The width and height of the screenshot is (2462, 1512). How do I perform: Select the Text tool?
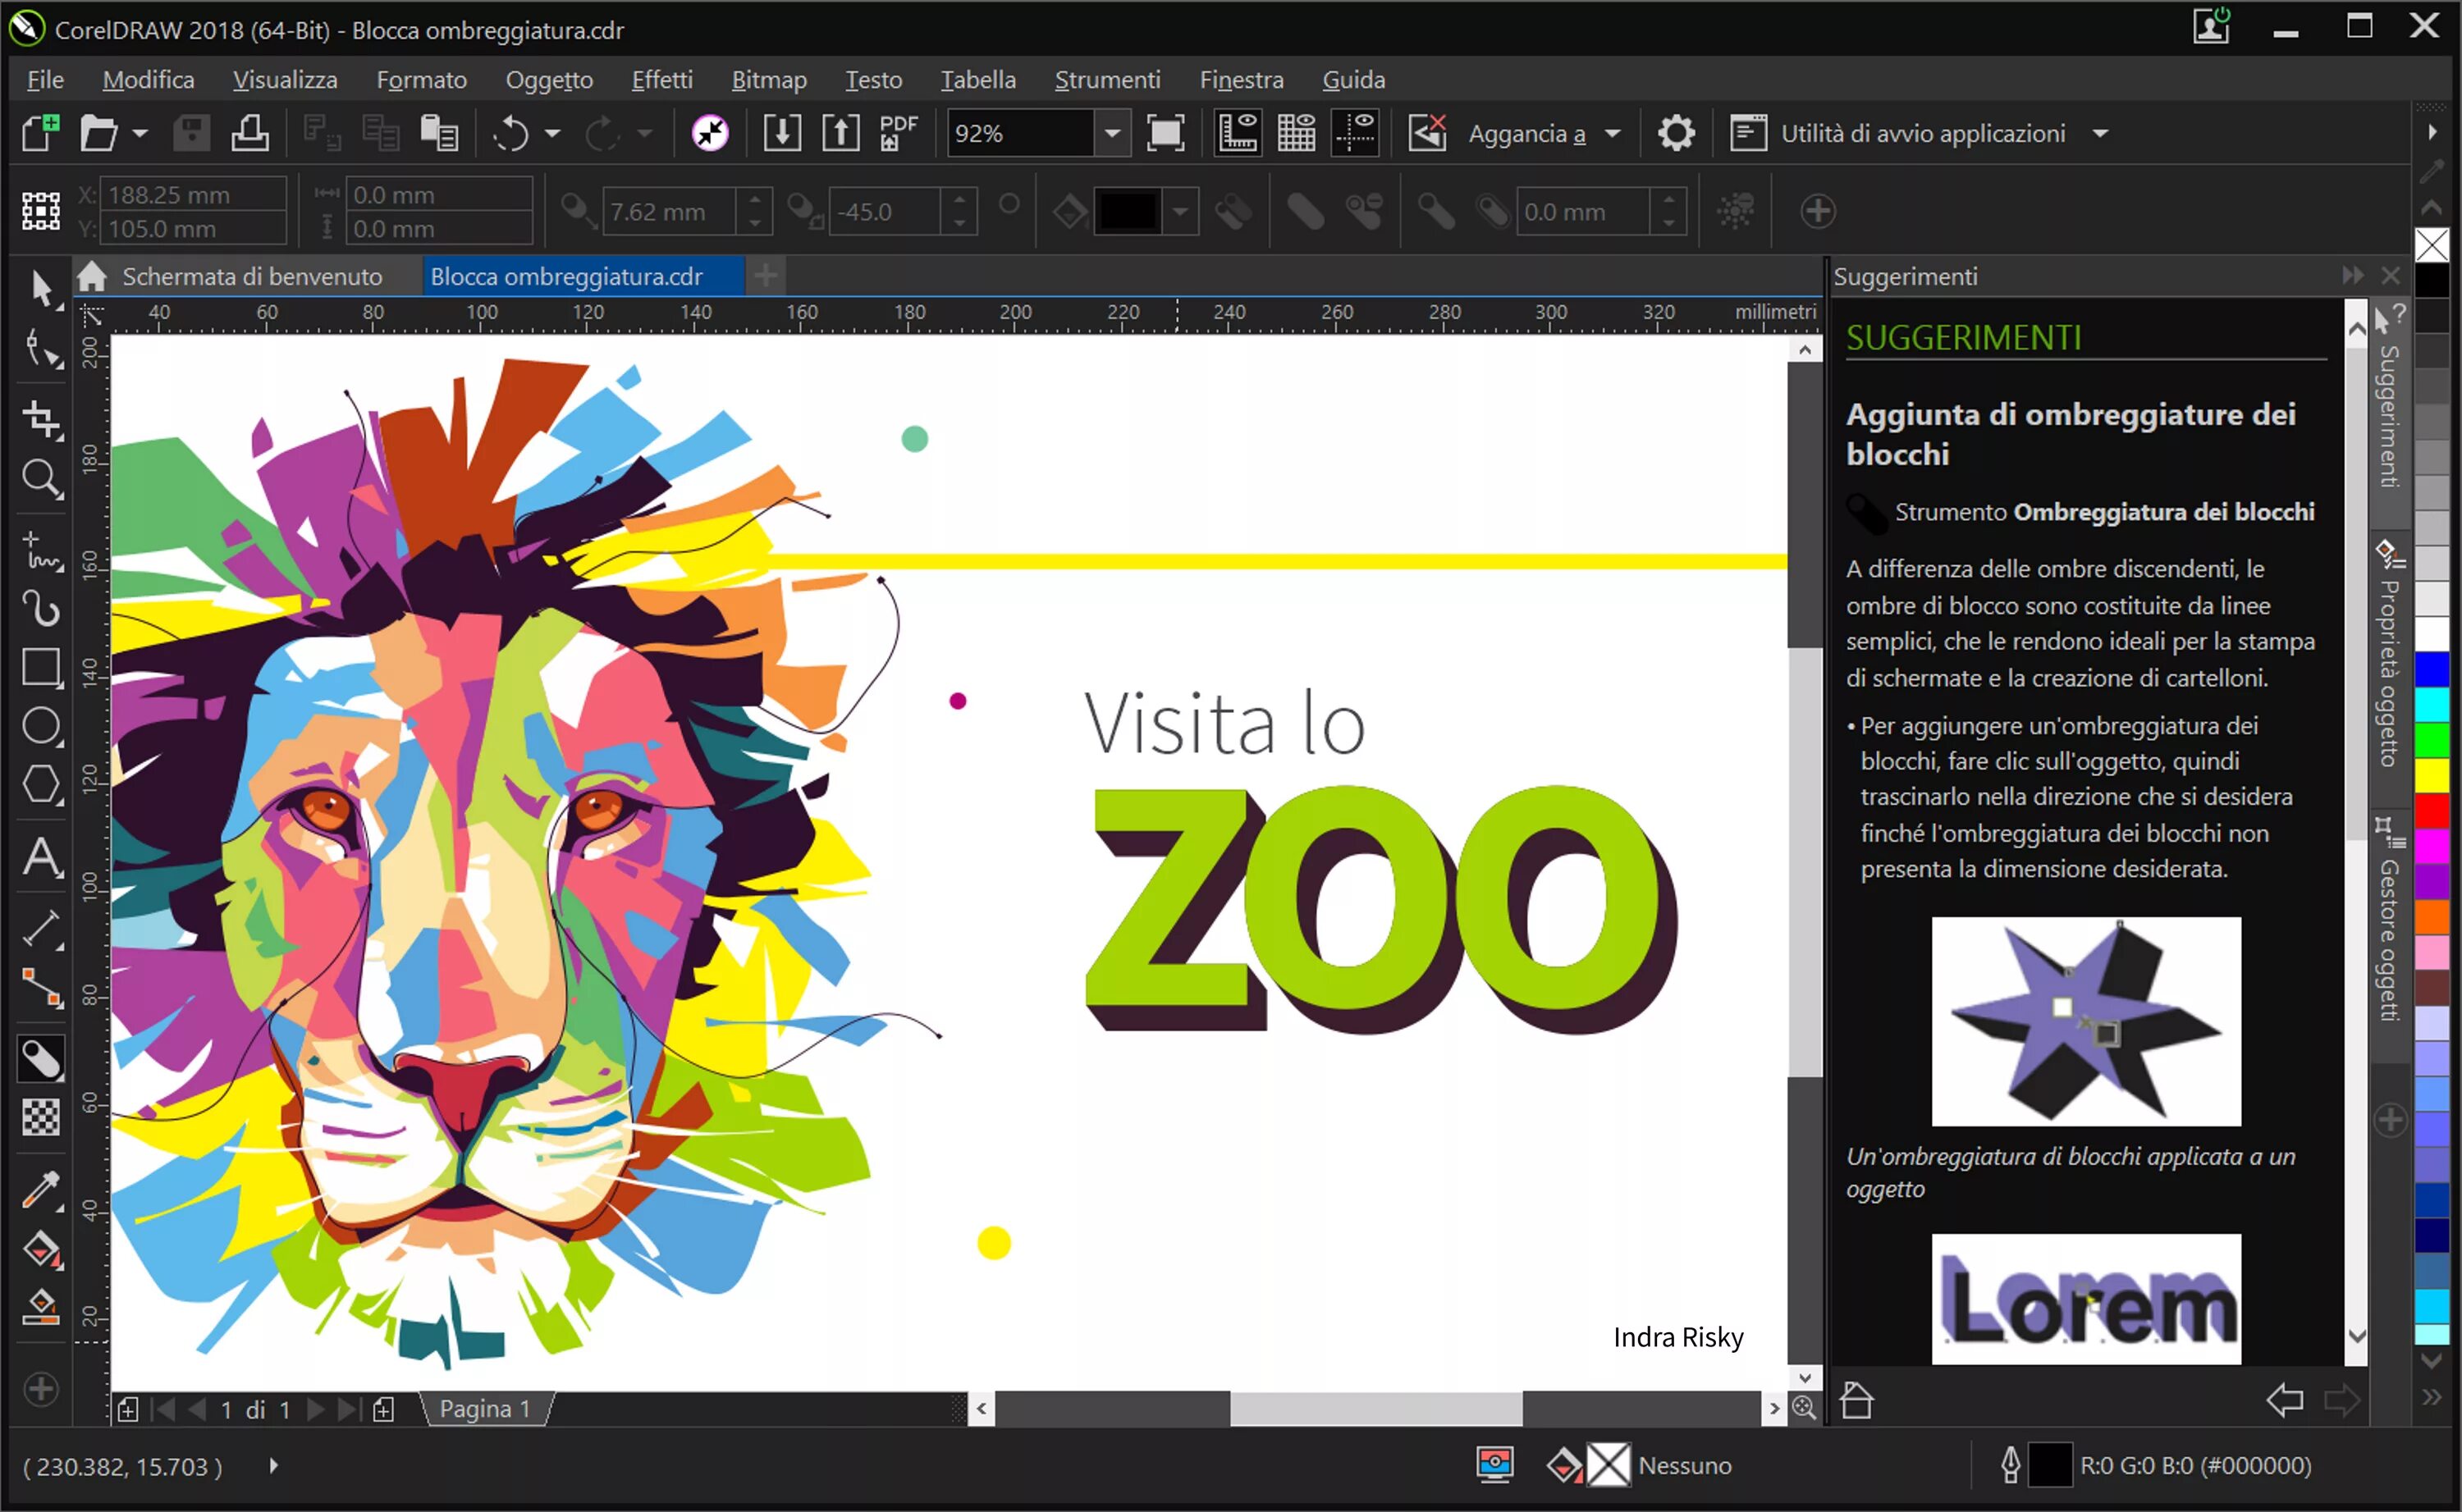(41, 857)
